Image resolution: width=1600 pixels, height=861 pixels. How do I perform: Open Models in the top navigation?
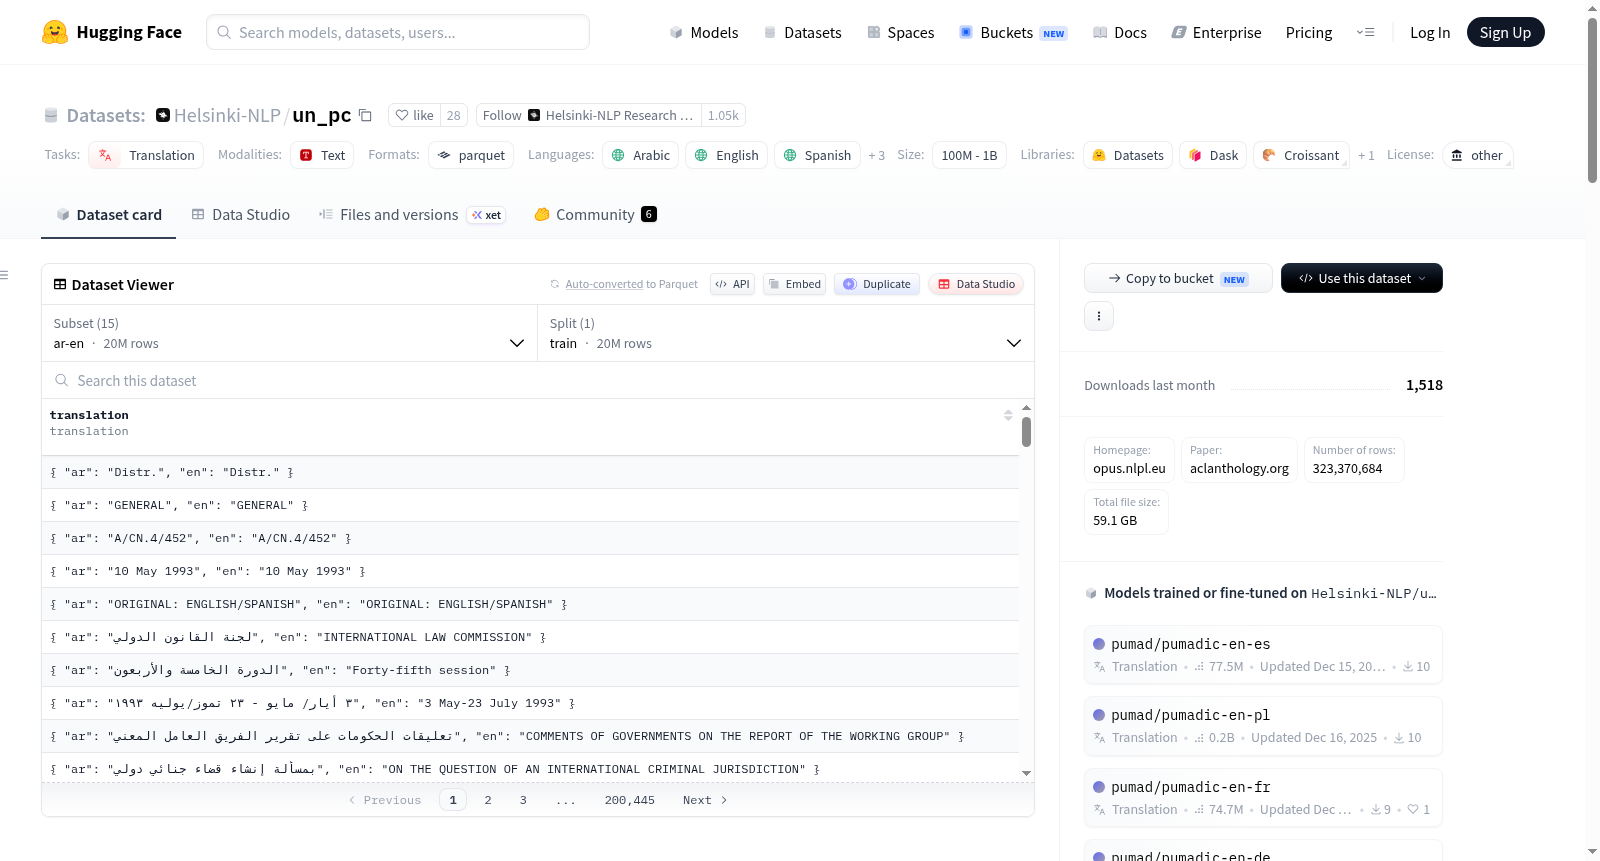pos(704,33)
